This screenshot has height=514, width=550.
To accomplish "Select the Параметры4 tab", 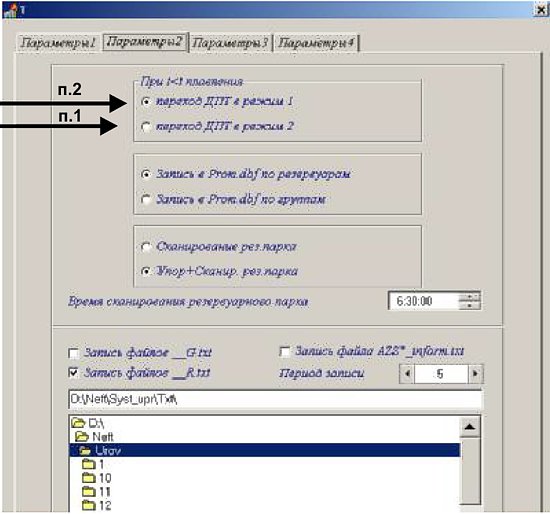I will pos(316,43).
